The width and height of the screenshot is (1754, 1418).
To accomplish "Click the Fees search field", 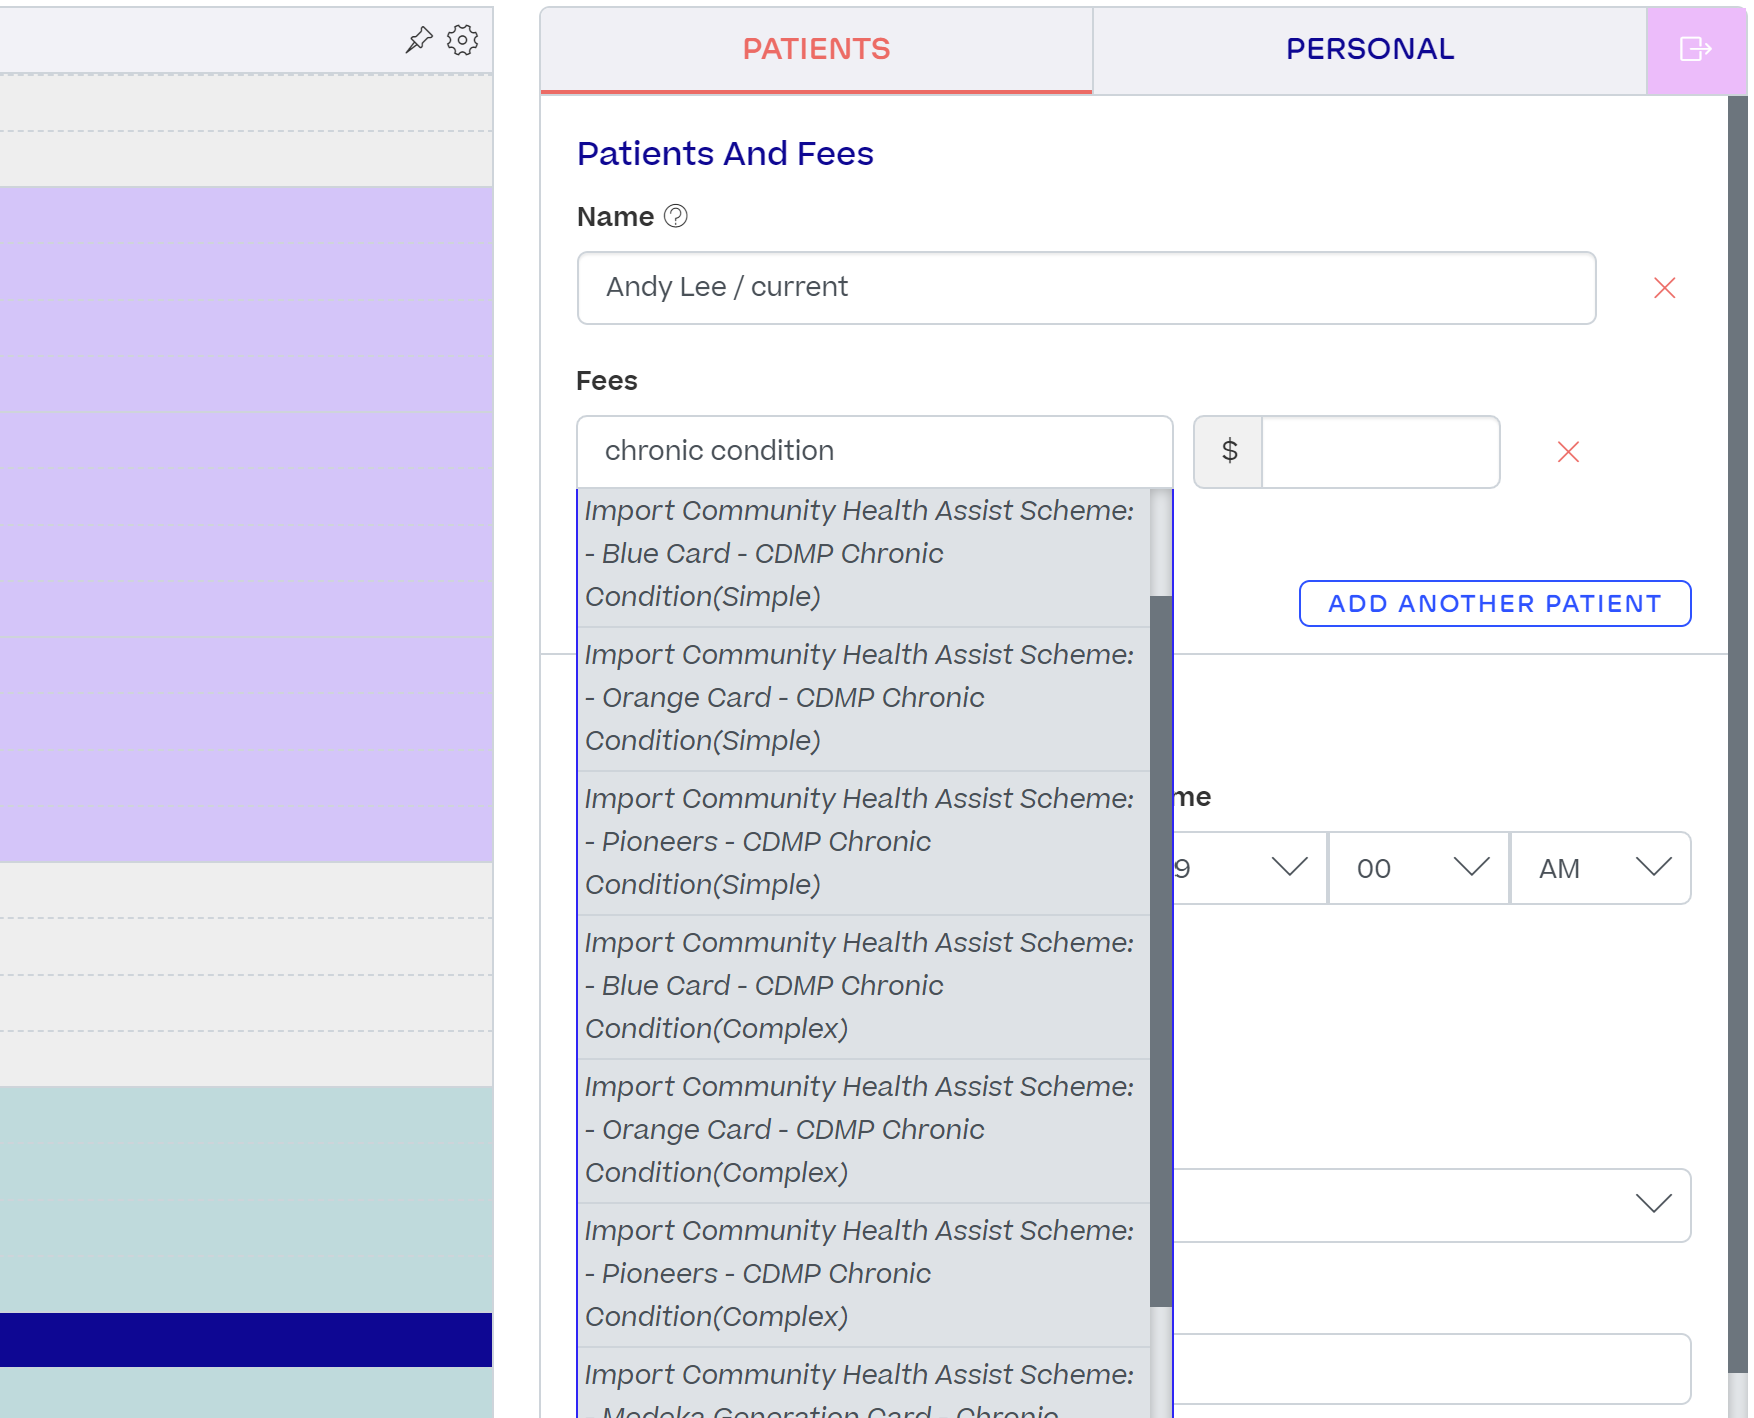I will [x=875, y=452].
